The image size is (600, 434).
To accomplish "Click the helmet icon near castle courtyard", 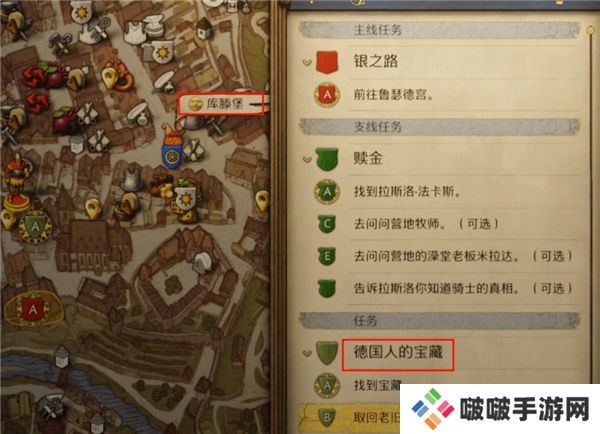I will 202,263.
